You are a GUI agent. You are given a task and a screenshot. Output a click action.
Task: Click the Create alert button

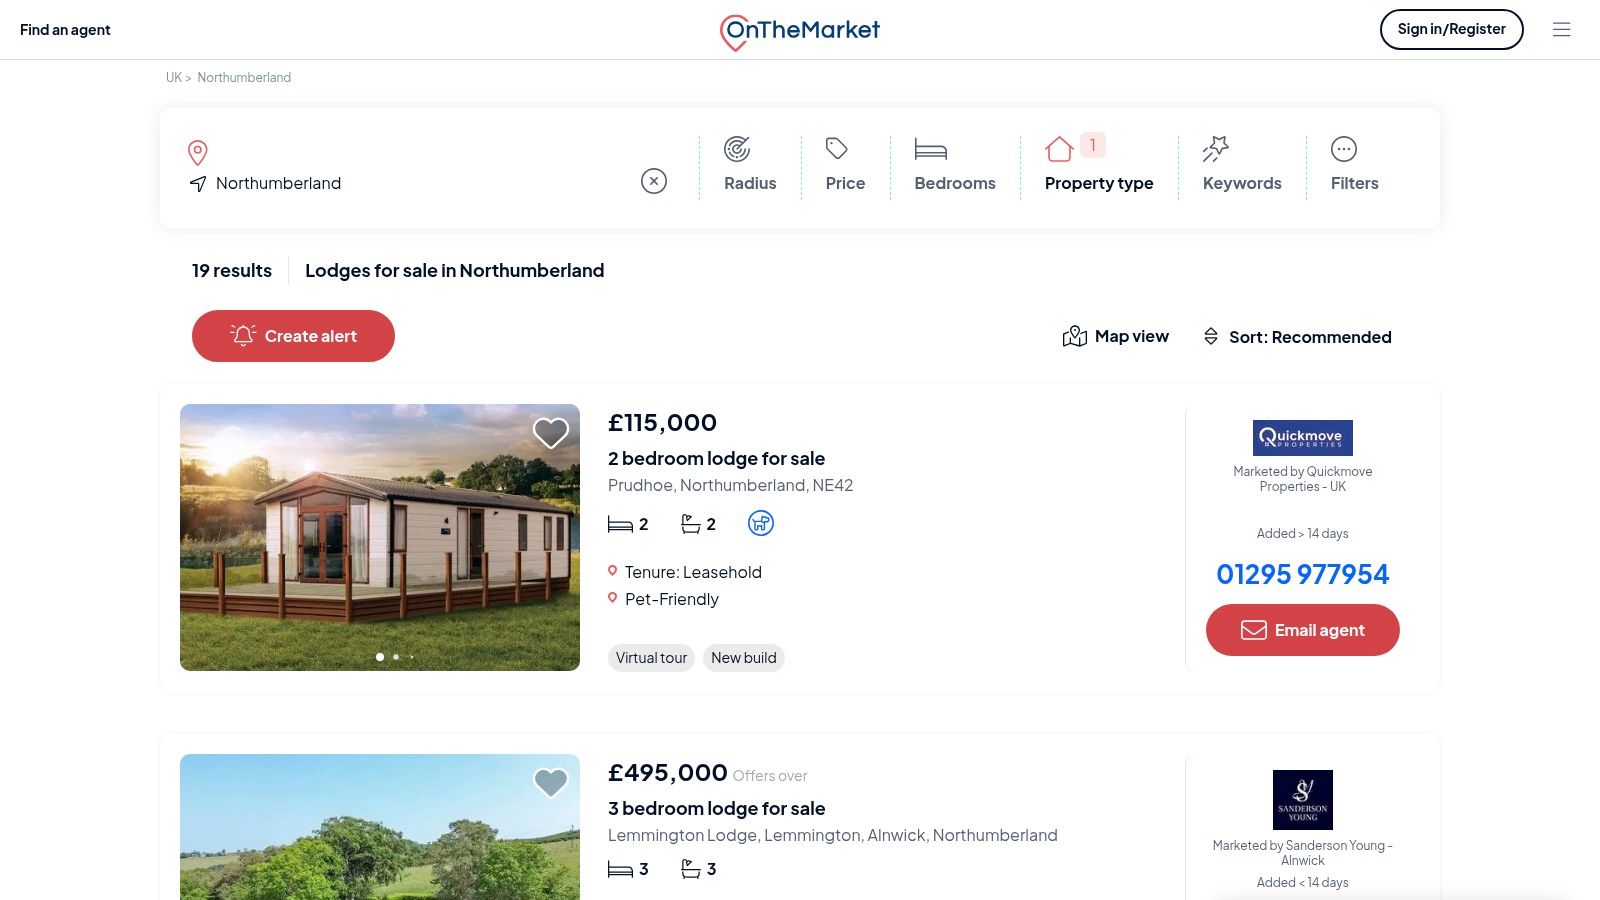coord(293,336)
